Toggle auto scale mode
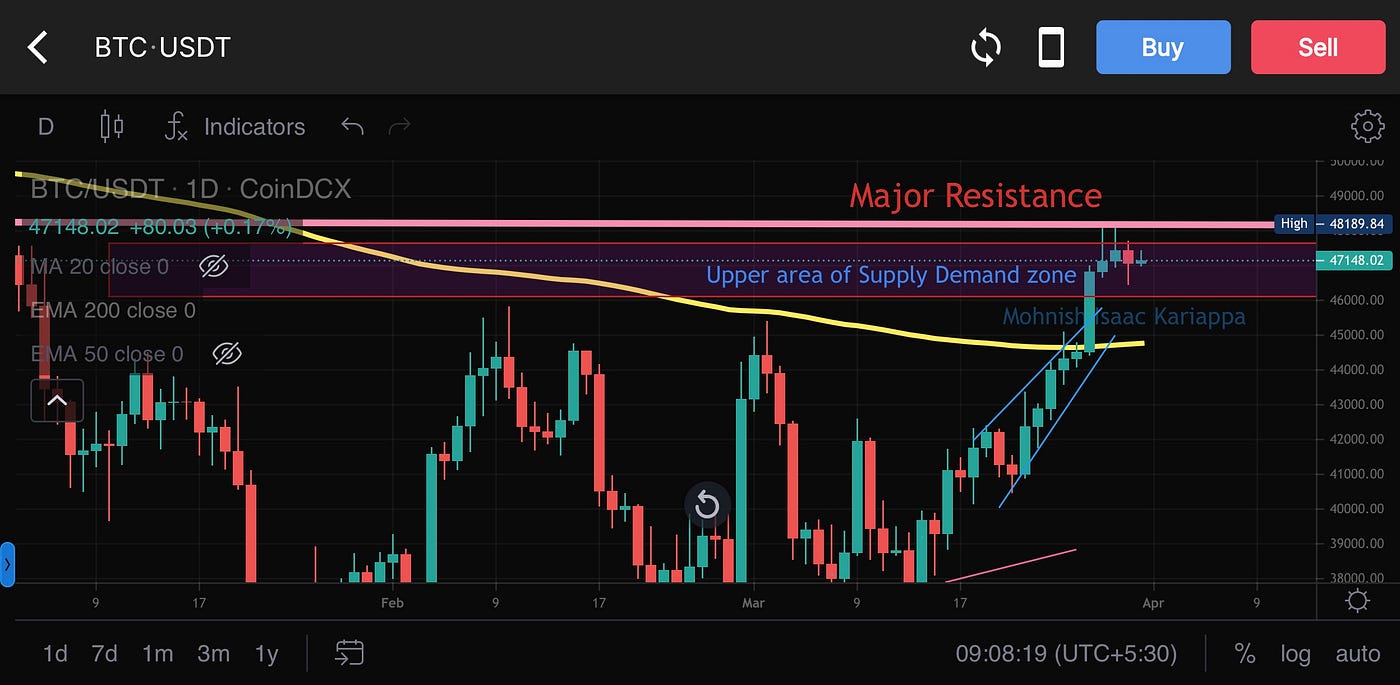The width and height of the screenshot is (1400, 685). tap(1357, 654)
